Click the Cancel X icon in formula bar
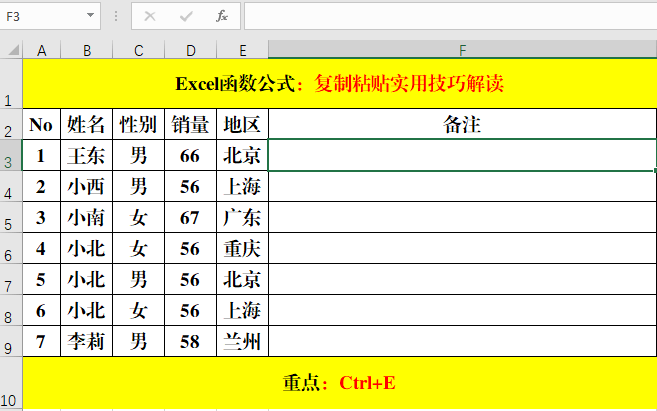The width and height of the screenshot is (657, 411). point(150,16)
